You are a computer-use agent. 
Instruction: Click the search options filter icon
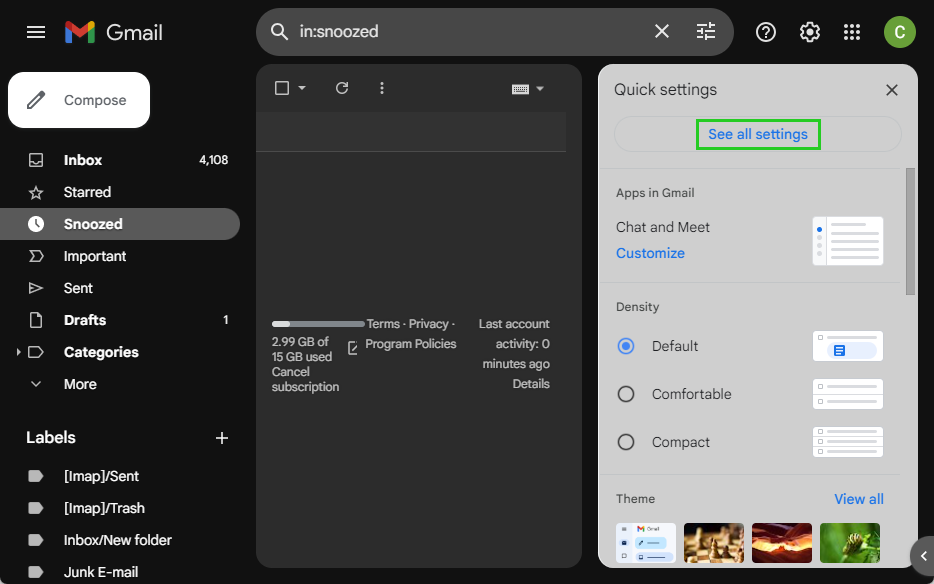pyautogui.click(x=706, y=32)
